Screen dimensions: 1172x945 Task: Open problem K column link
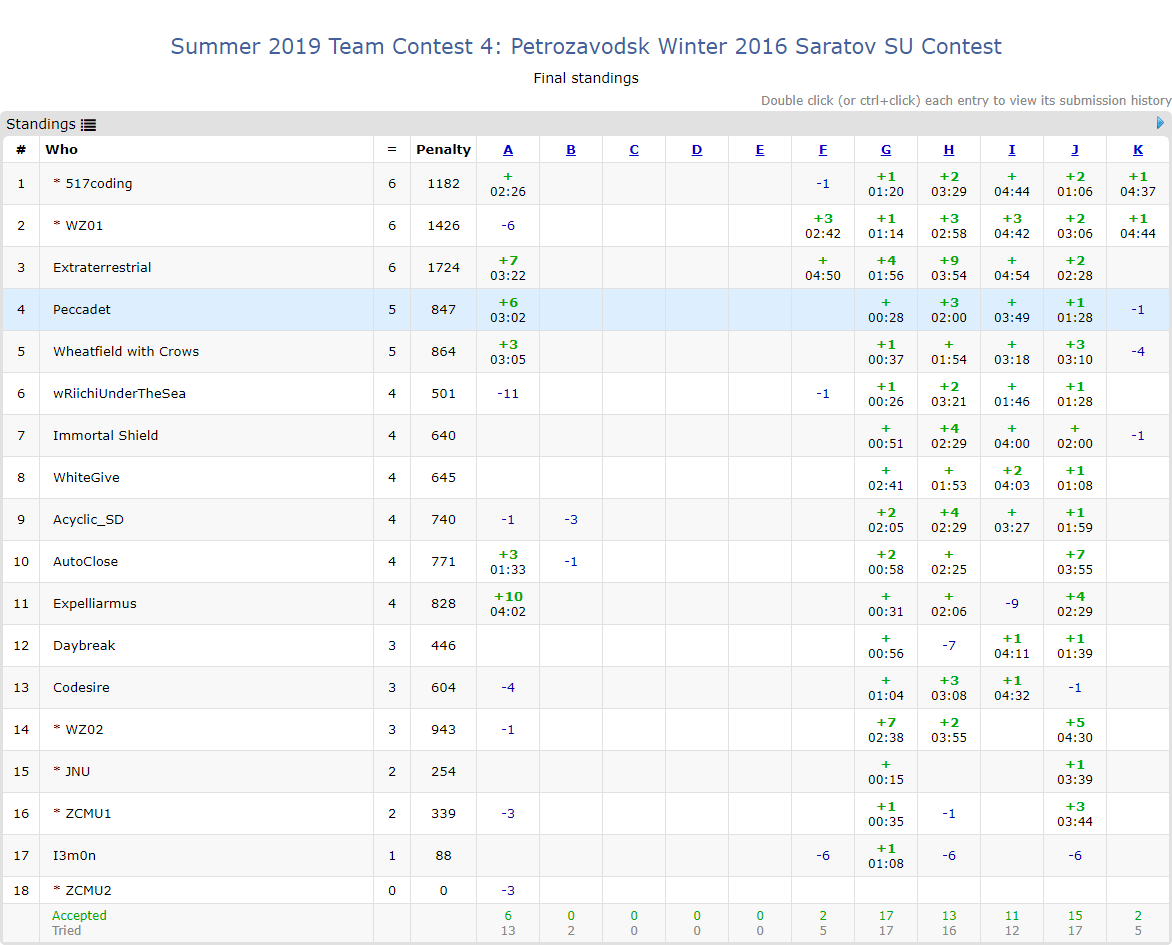coord(1138,150)
